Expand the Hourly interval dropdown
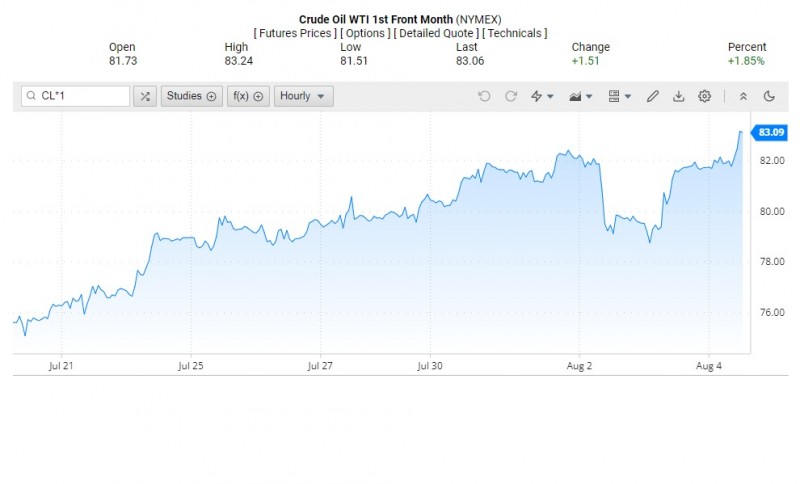Screen dimensions: 800x484 click(303, 96)
